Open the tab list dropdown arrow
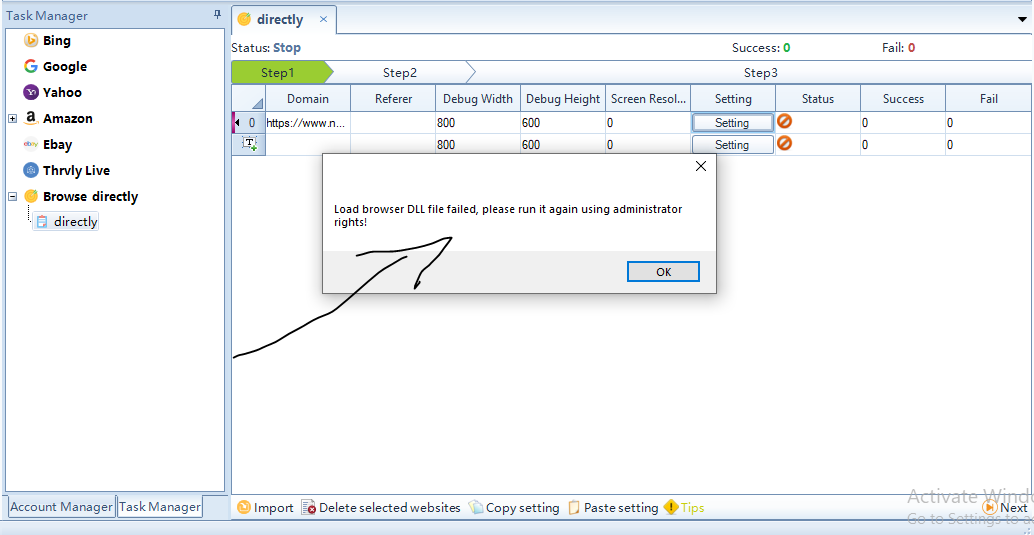1034x535 pixels. point(1022,19)
